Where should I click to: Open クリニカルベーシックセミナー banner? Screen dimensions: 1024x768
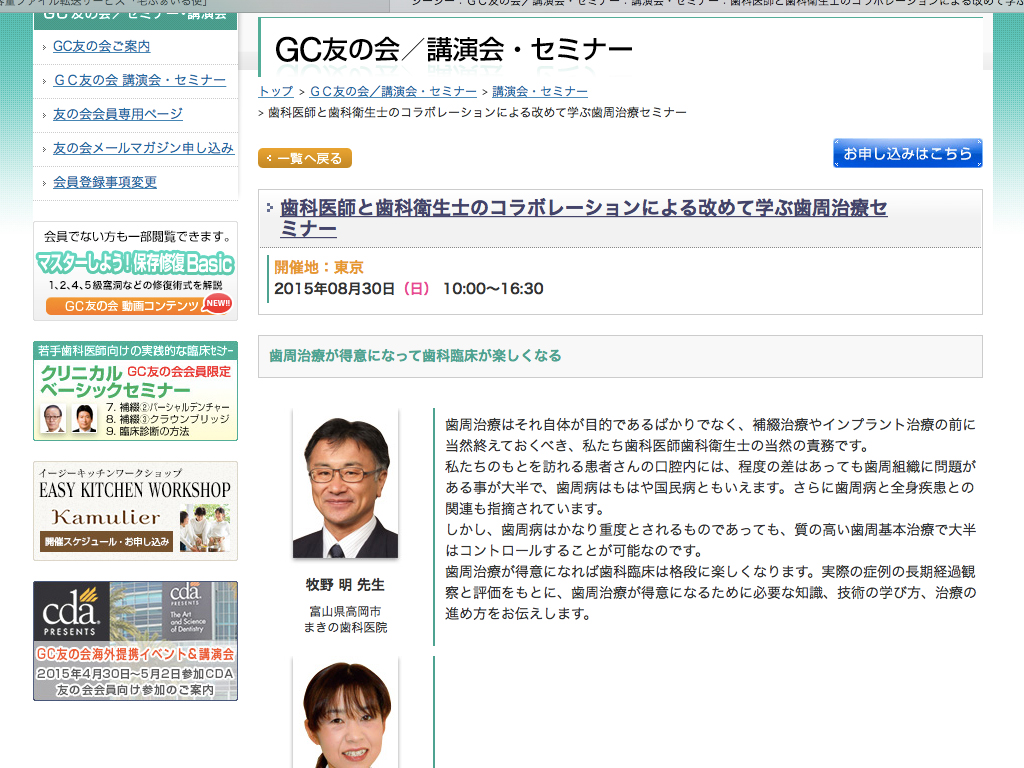tap(135, 391)
